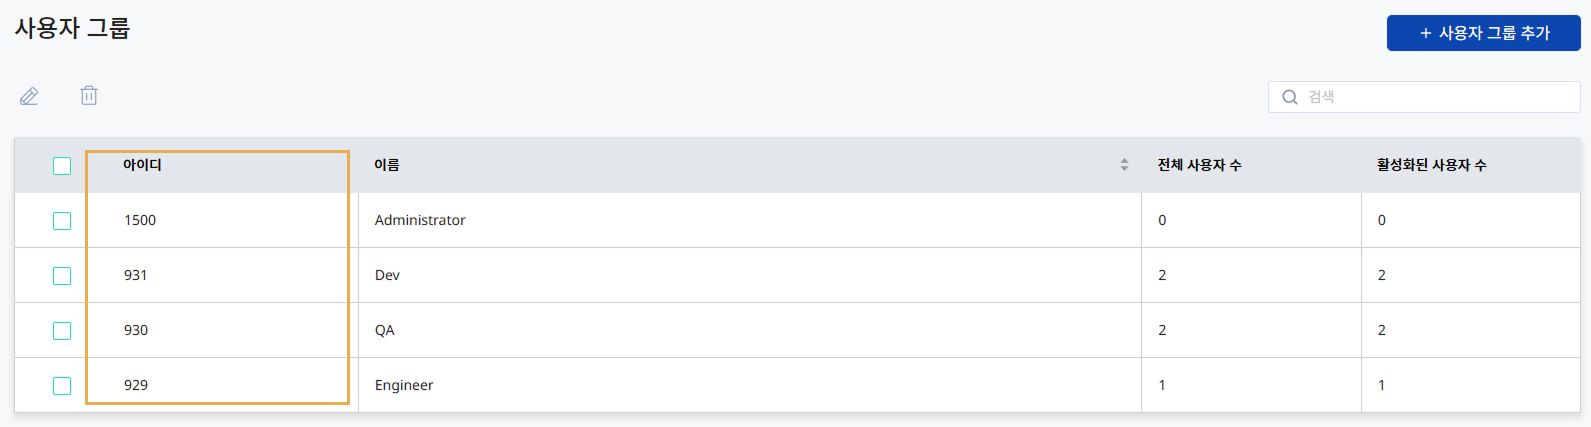The image size is (1591, 427).
Task: Click the delete trash icon
Action: pos(89,96)
